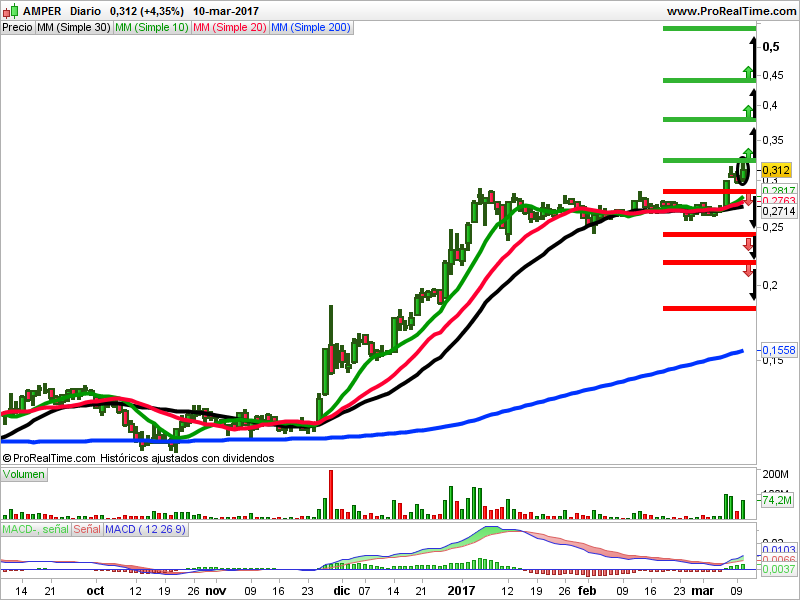Select the MM (Simple 200) indicator label
Viewport: 800px width, 600px height.
coord(311,27)
